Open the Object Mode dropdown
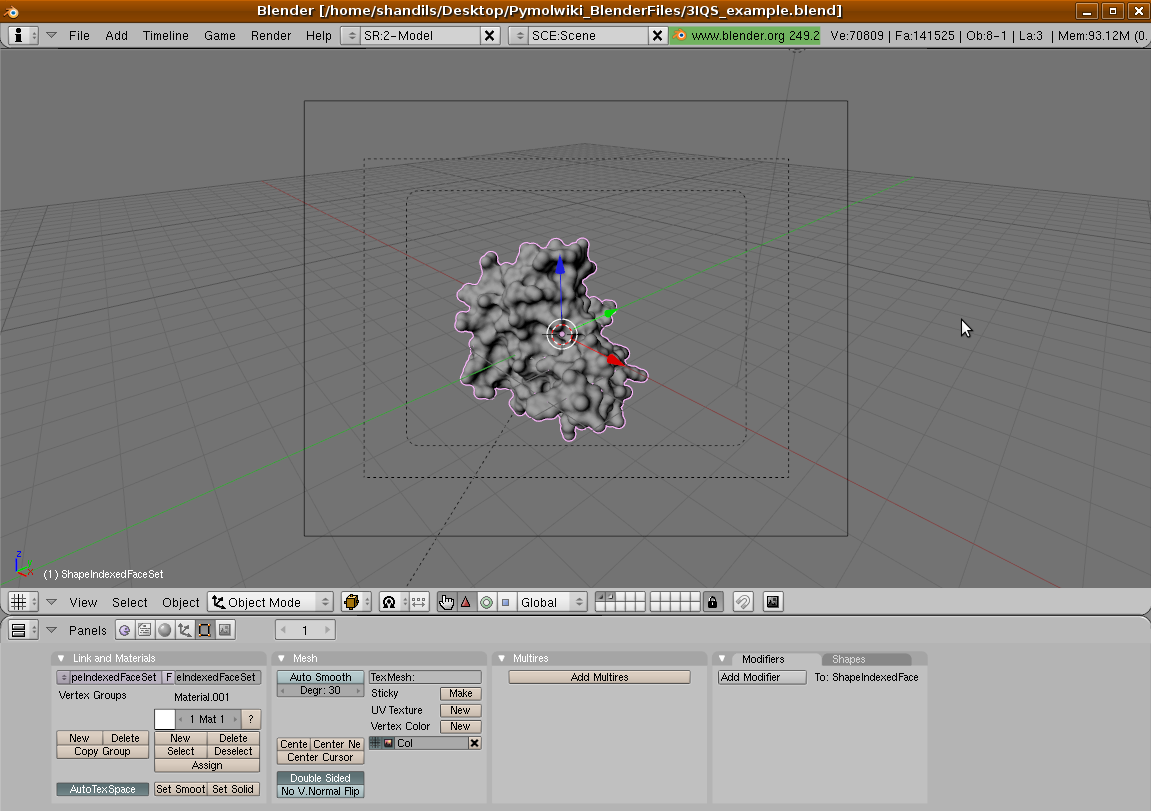This screenshot has width=1151, height=811. click(x=271, y=602)
